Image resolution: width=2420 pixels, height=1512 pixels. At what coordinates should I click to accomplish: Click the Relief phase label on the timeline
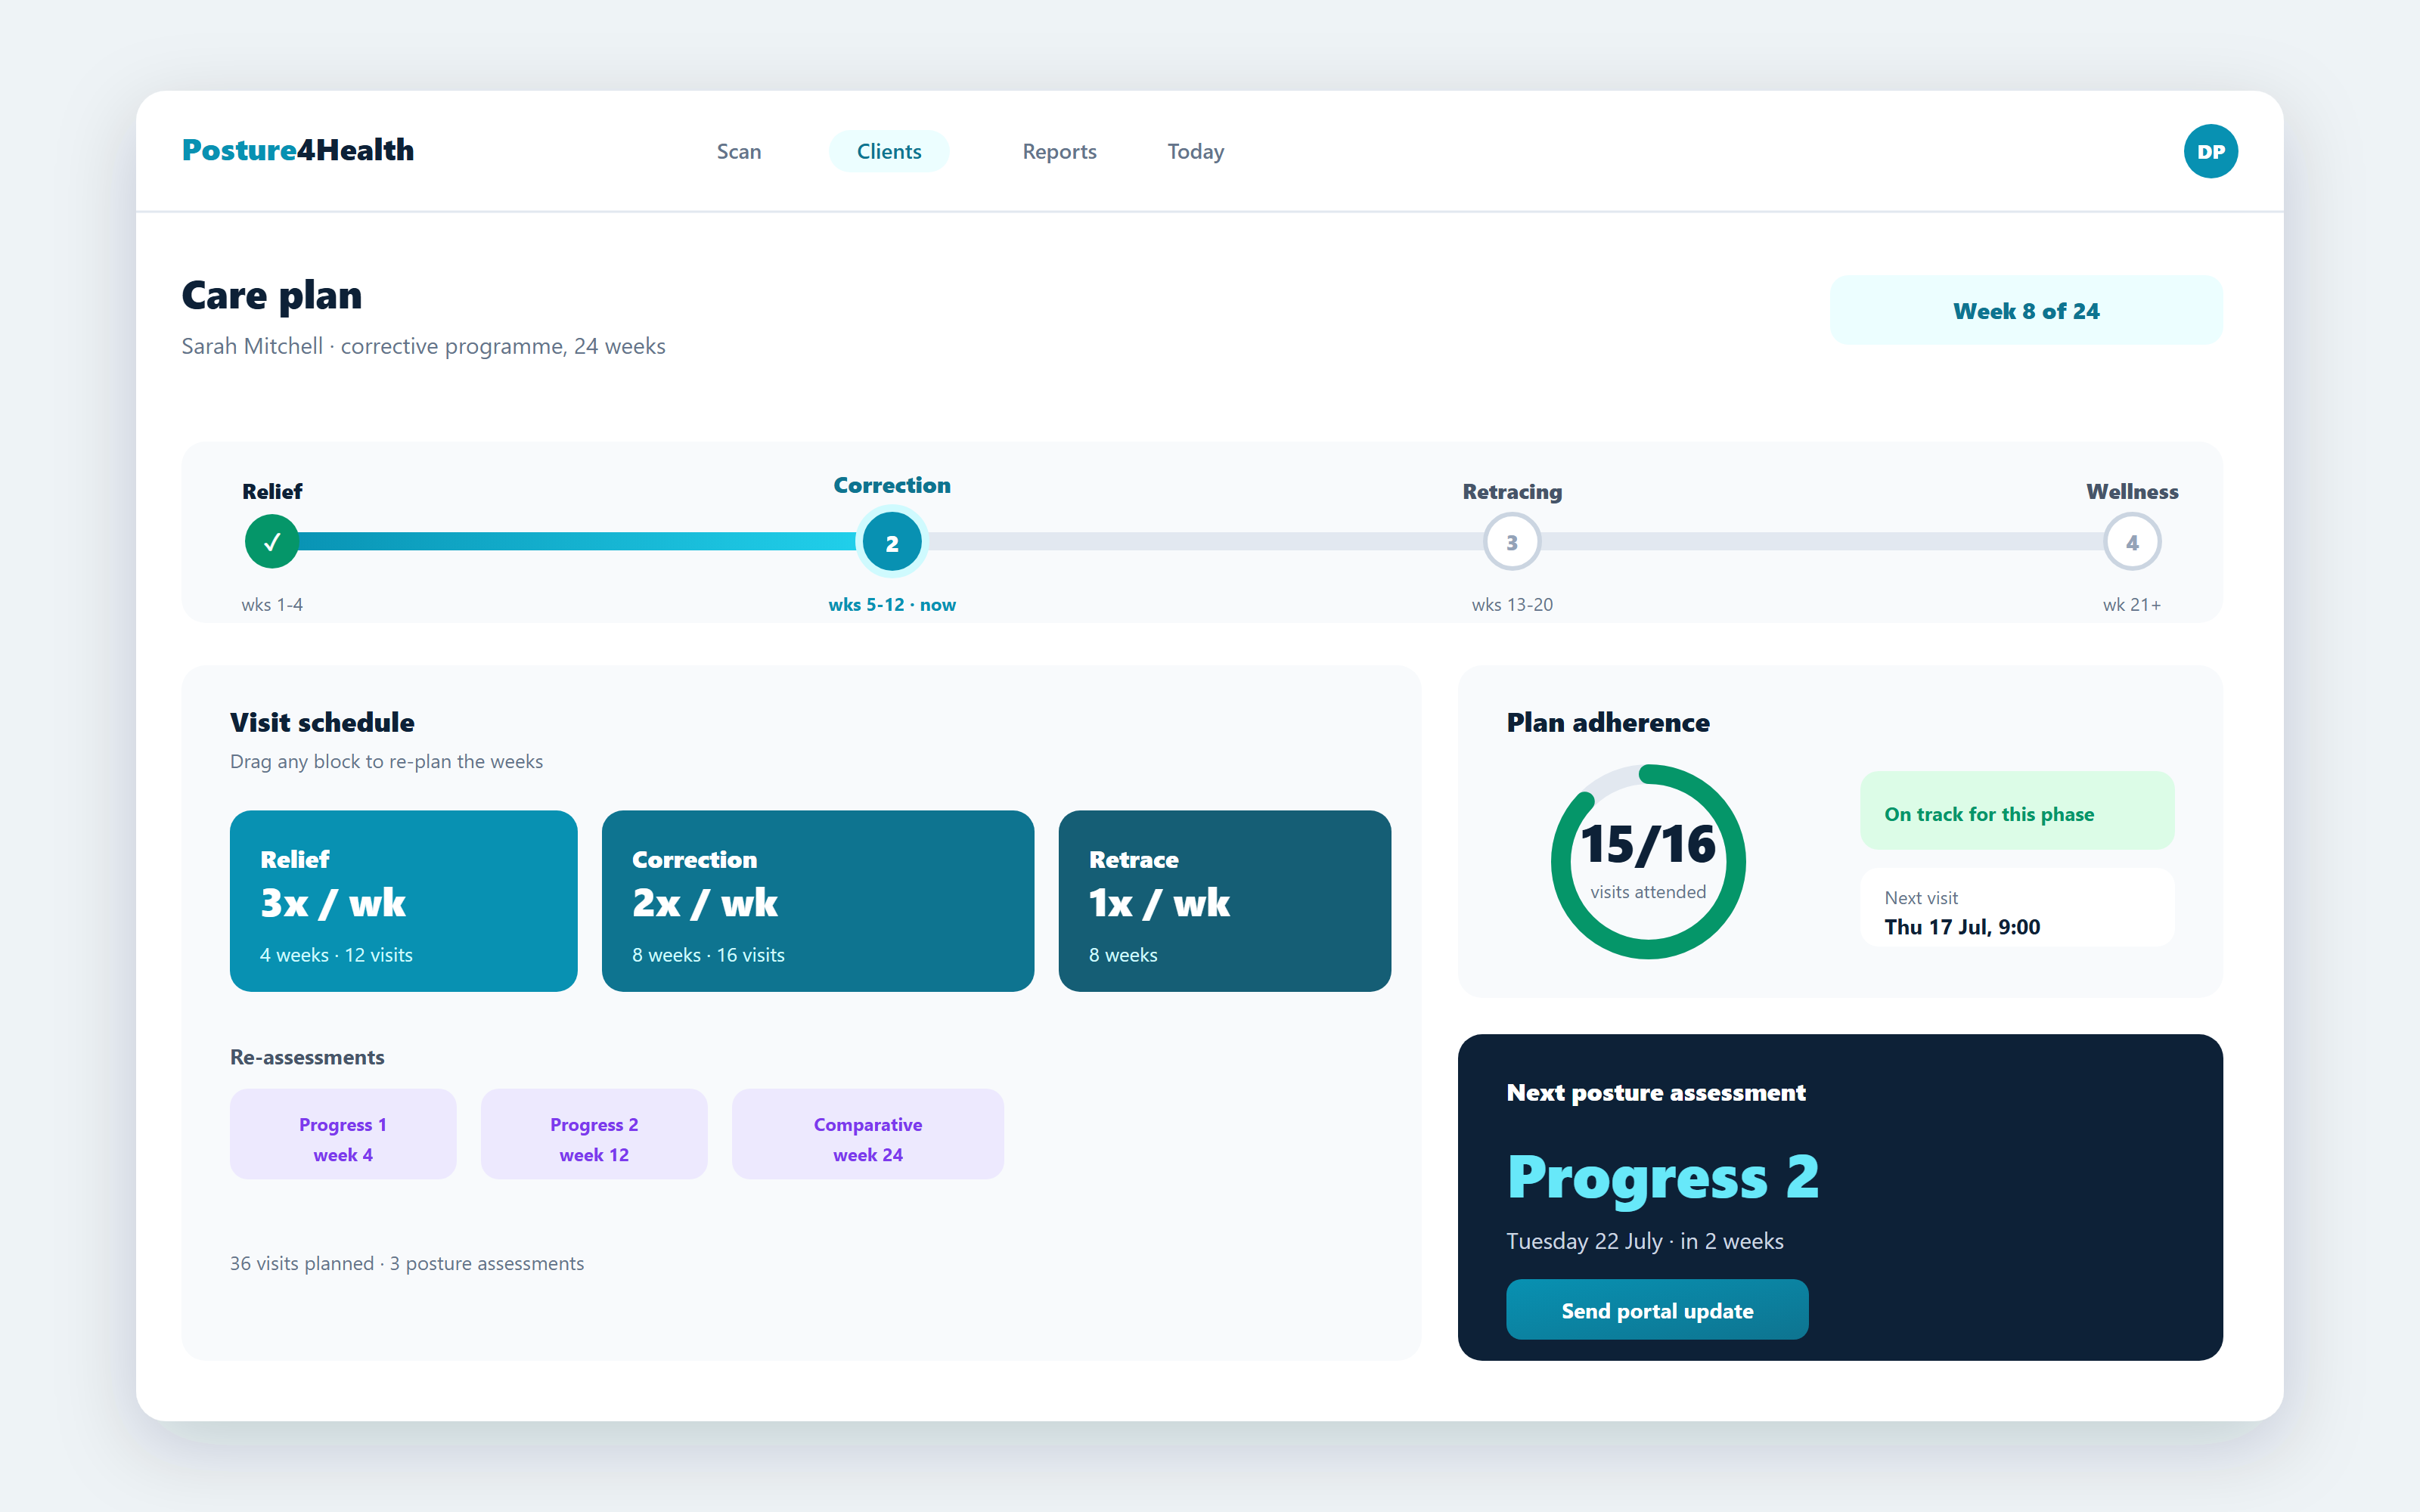pyautogui.click(x=271, y=492)
